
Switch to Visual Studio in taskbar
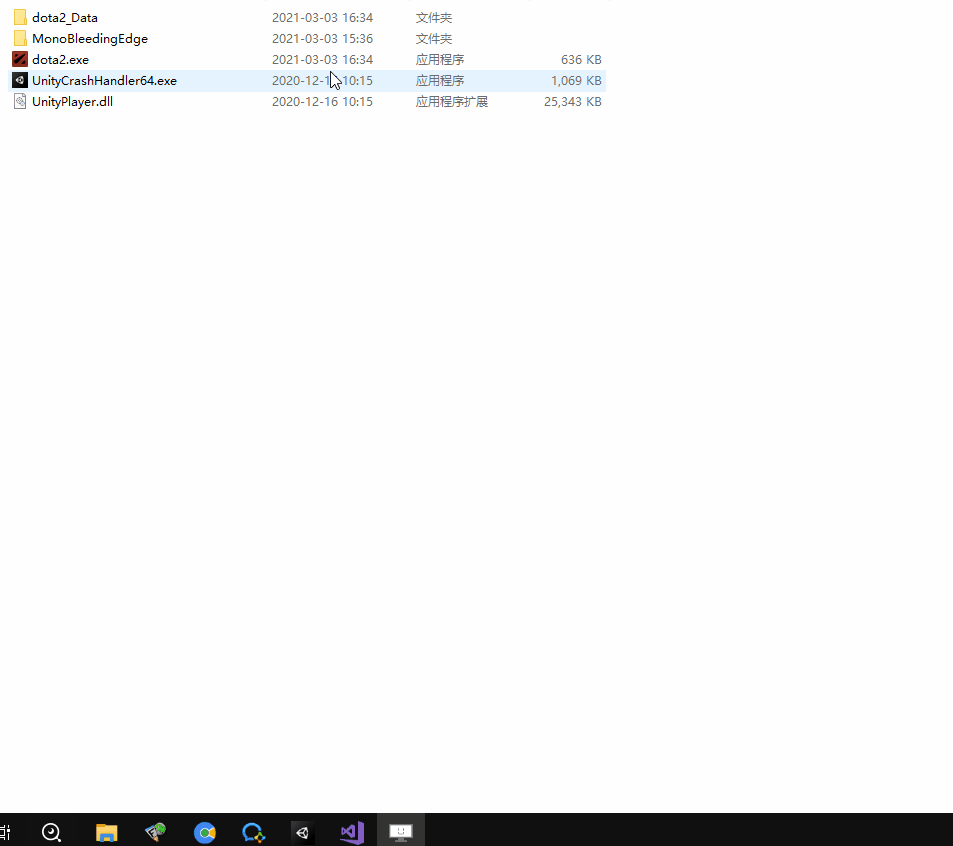(352, 832)
